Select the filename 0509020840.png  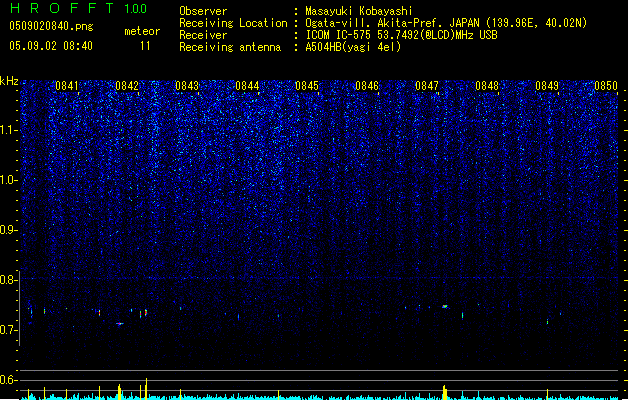51,26
